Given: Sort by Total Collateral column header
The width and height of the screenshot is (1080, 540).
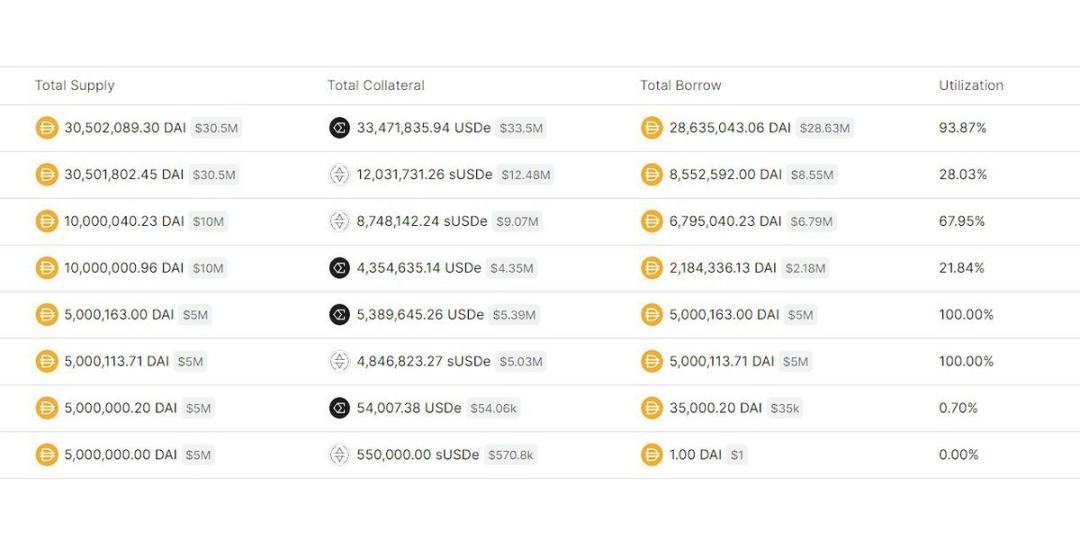Looking at the screenshot, I should point(376,85).
